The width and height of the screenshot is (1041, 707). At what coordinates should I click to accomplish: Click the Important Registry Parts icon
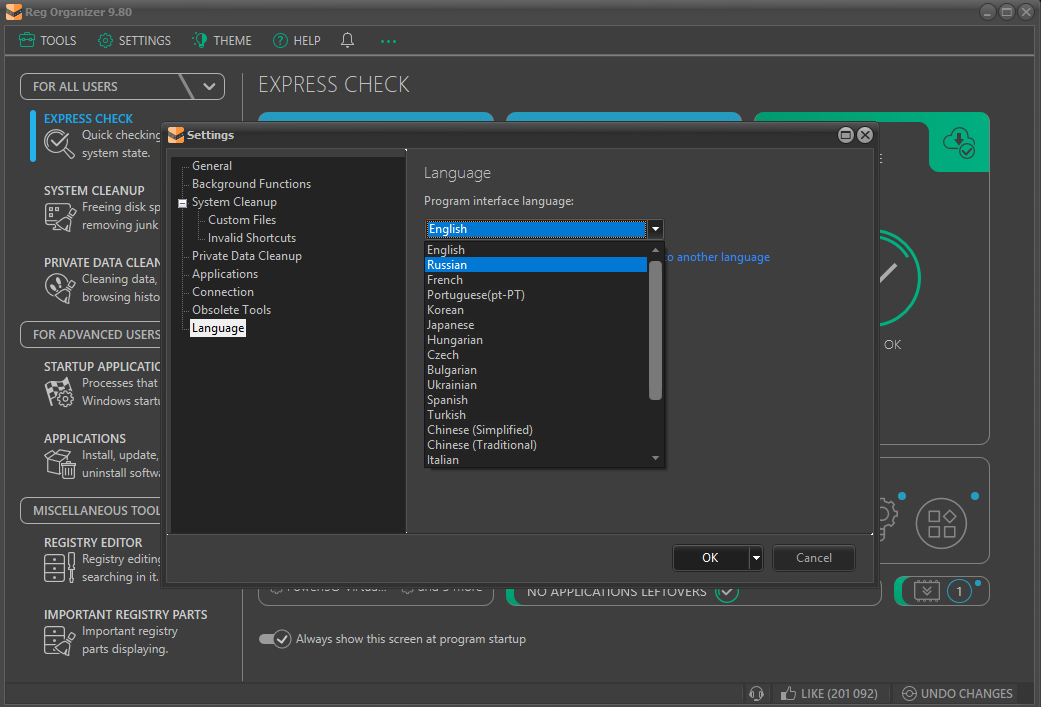[x=60, y=640]
